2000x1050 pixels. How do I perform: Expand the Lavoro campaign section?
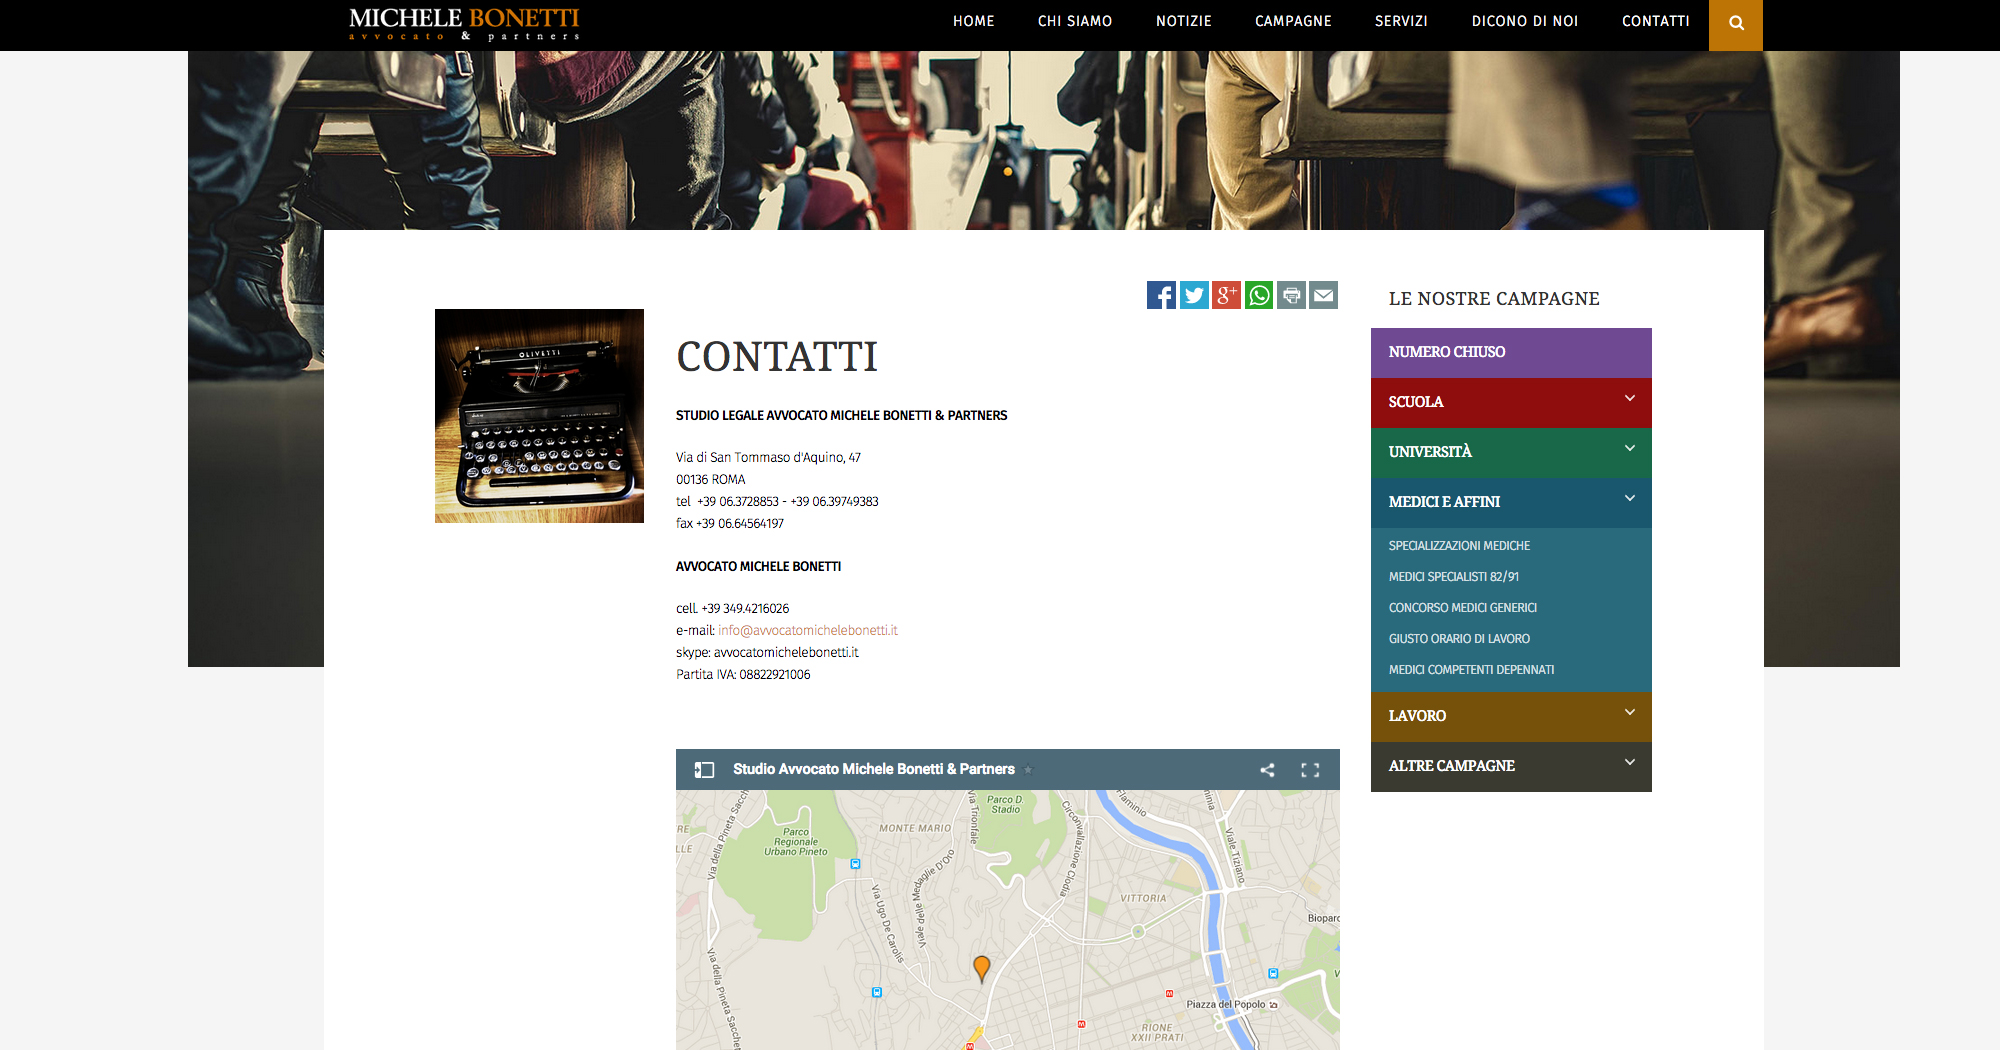(1629, 713)
